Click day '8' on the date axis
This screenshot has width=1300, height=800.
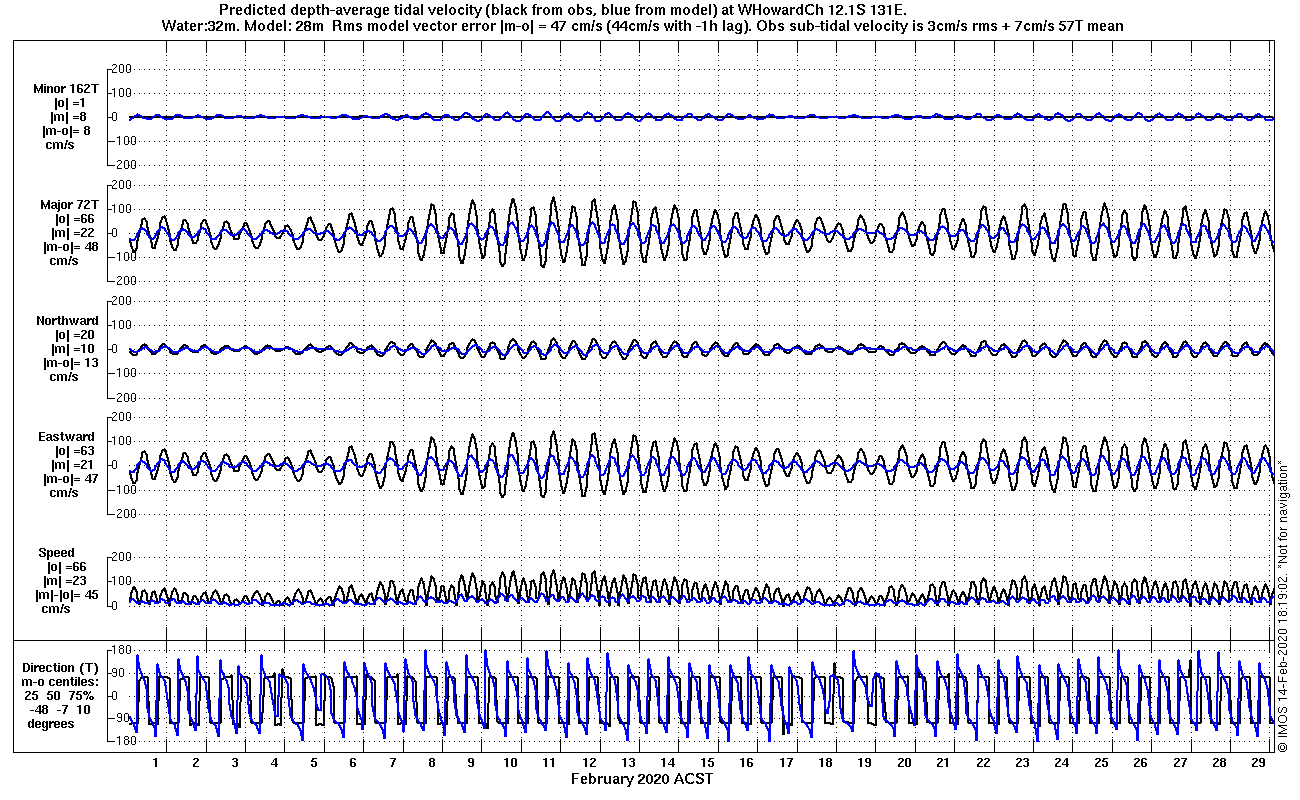[x=432, y=762]
